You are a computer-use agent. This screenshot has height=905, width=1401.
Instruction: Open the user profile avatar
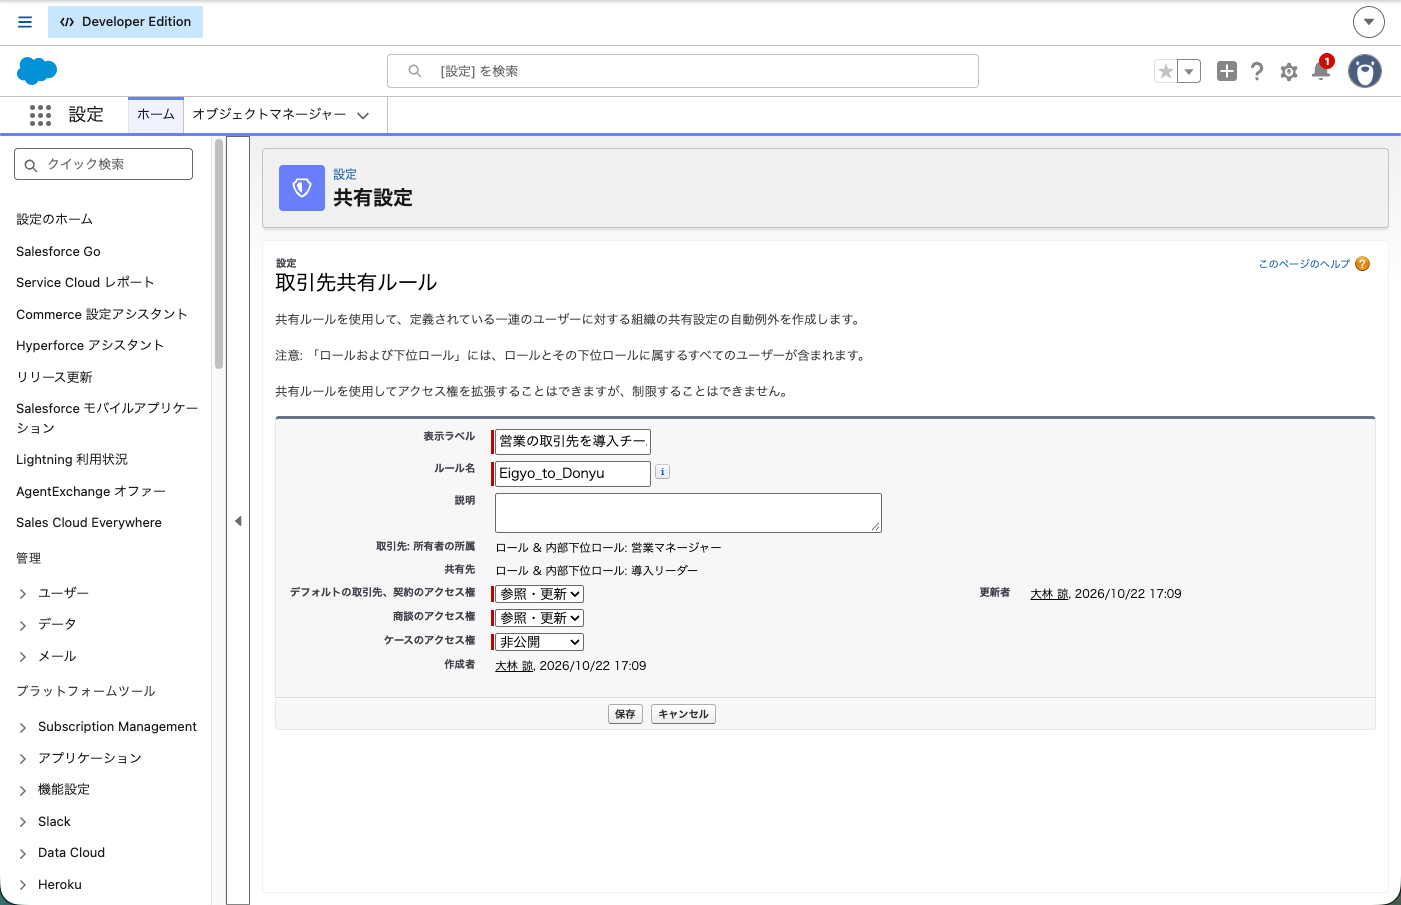click(1364, 71)
